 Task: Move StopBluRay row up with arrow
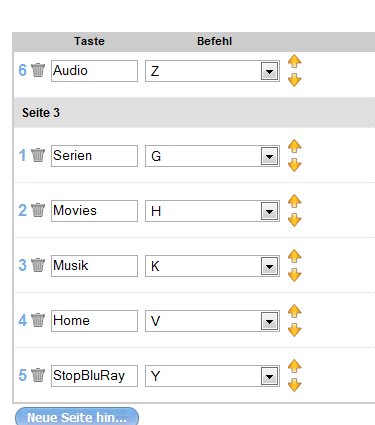(x=295, y=366)
